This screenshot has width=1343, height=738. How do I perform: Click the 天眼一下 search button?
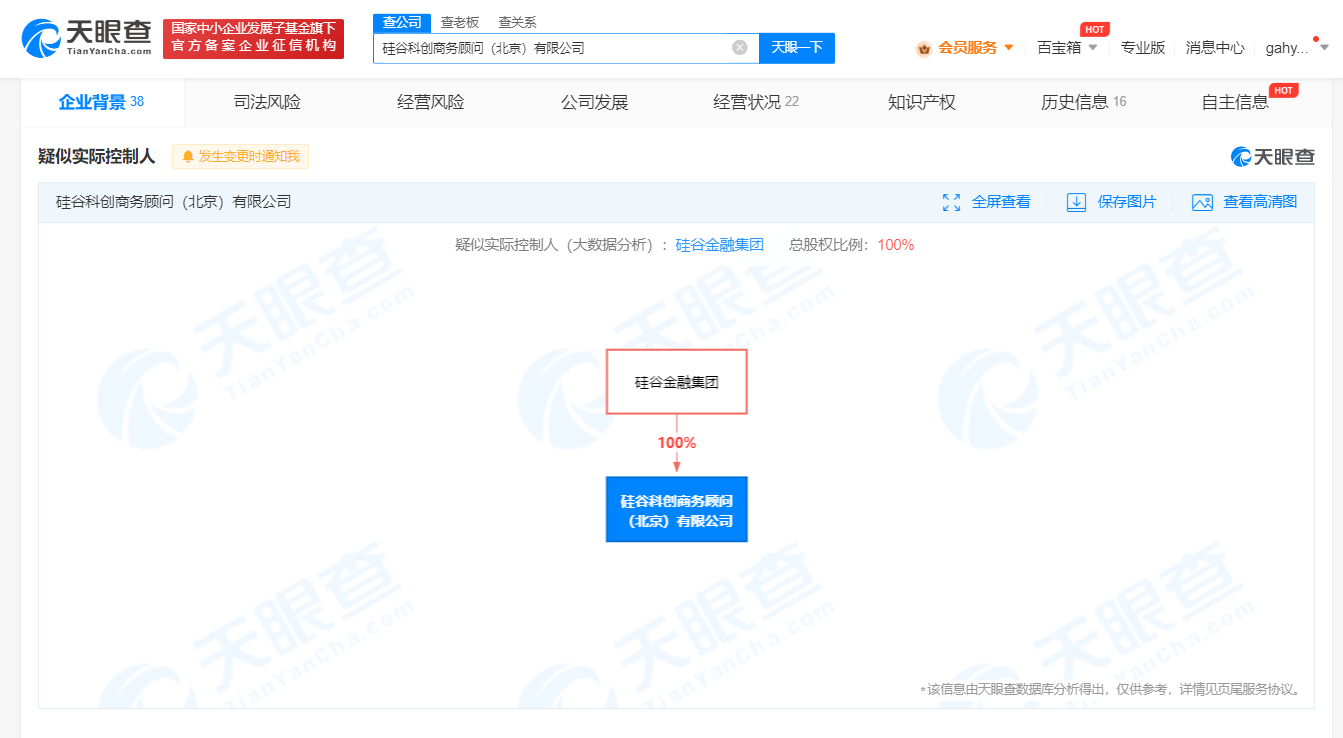pos(797,47)
